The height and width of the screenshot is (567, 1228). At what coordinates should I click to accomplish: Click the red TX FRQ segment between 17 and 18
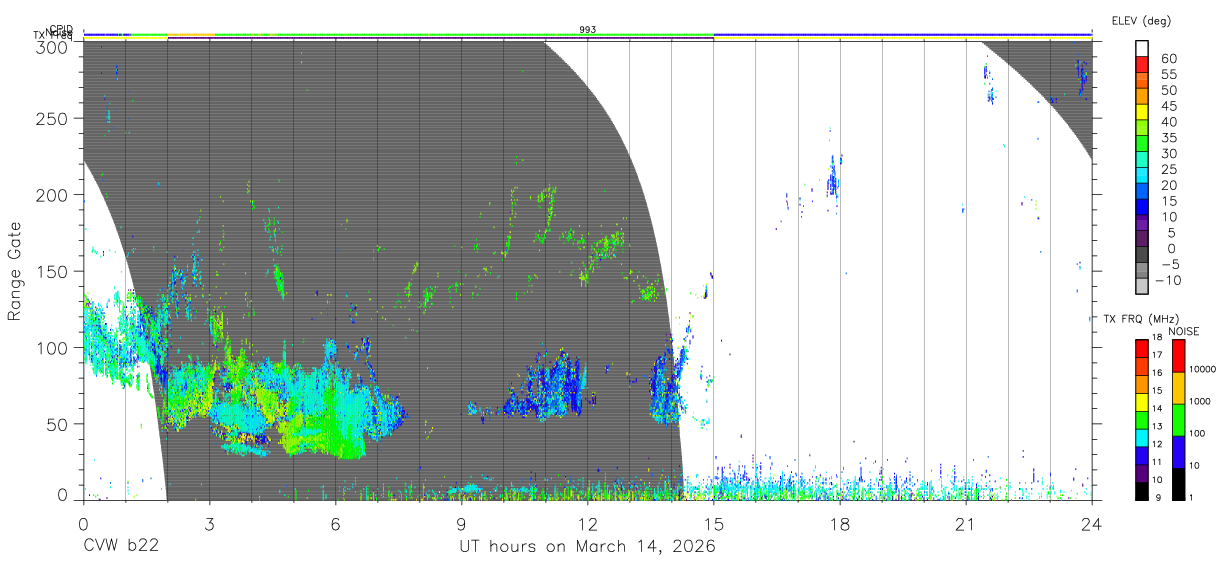click(x=1142, y=348)
